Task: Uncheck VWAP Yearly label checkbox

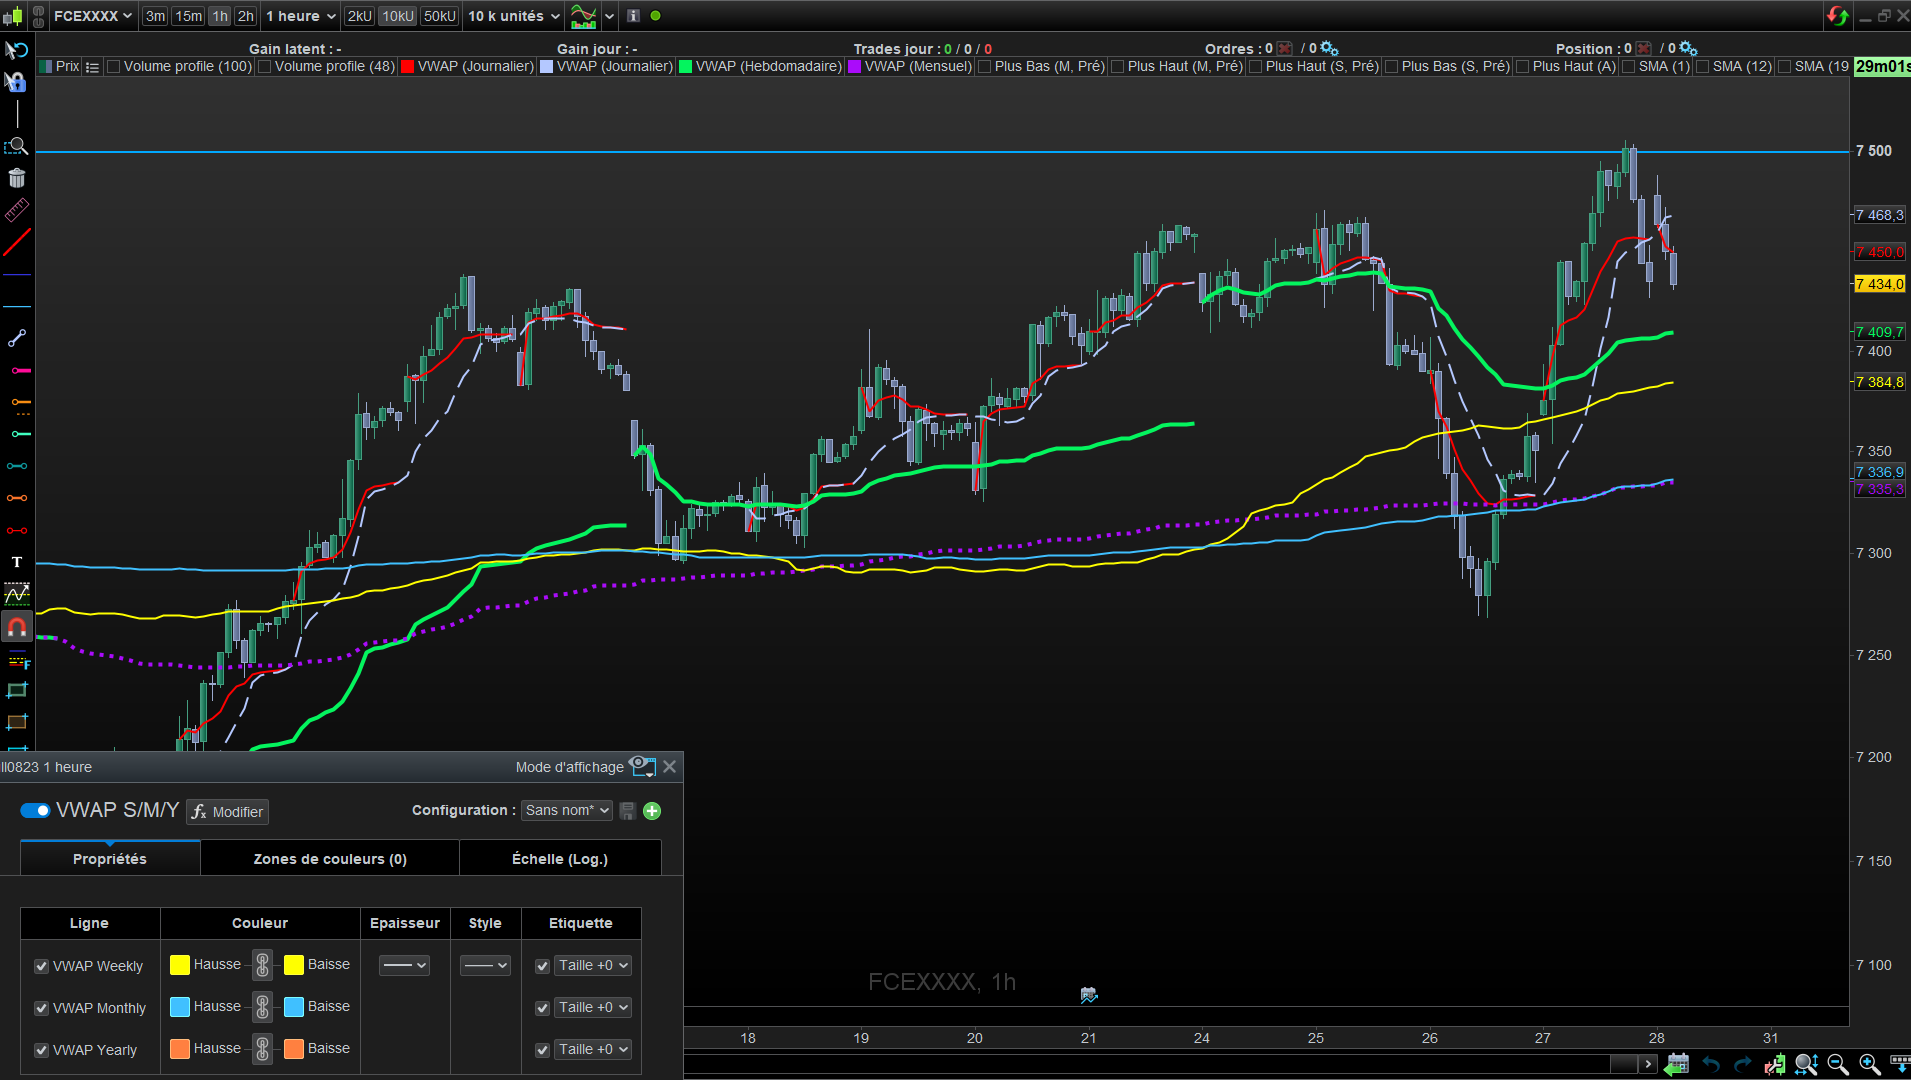Action: click(542, 1050)
